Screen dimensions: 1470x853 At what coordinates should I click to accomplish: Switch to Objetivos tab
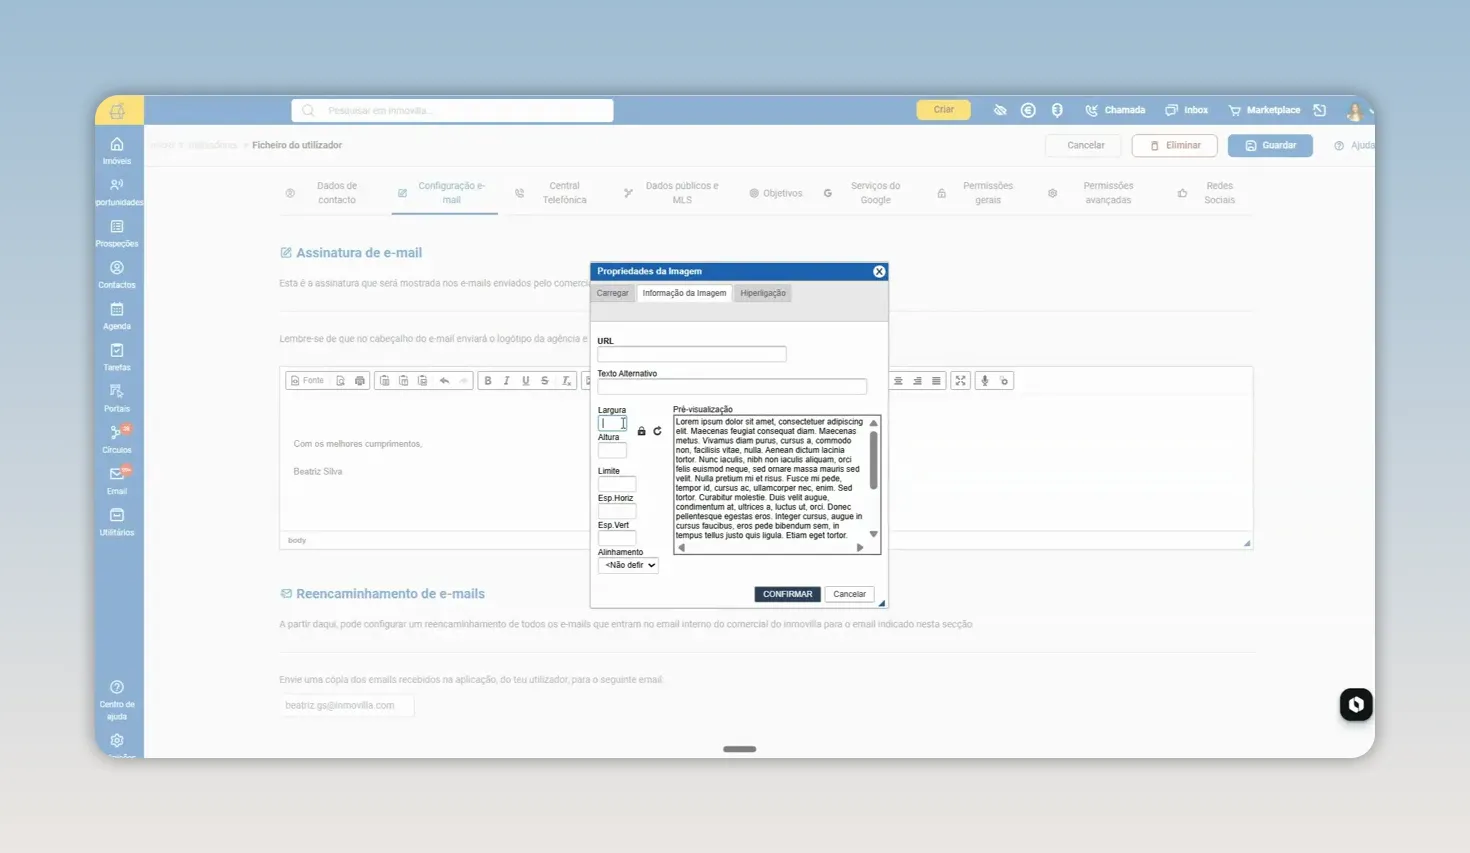click(776, 193)
